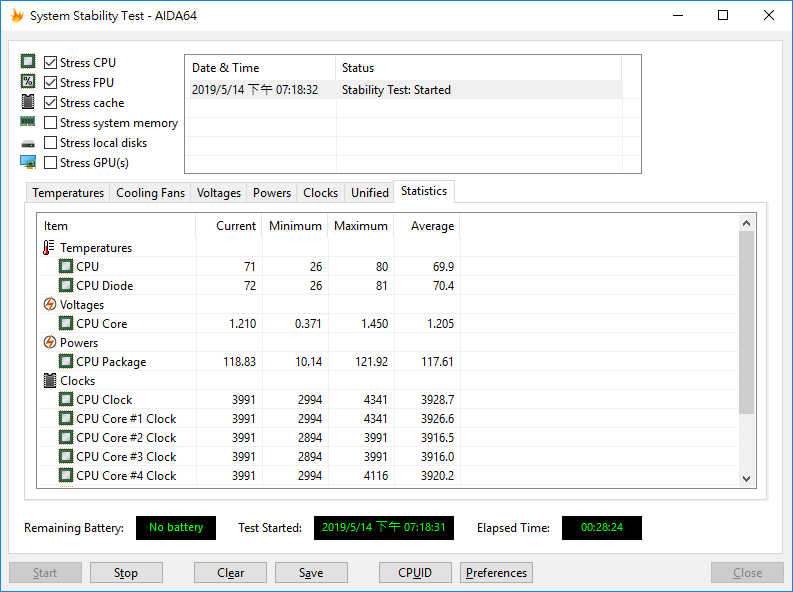Click the Elapsed Time value 00:28:24

[x=602, y=527]
